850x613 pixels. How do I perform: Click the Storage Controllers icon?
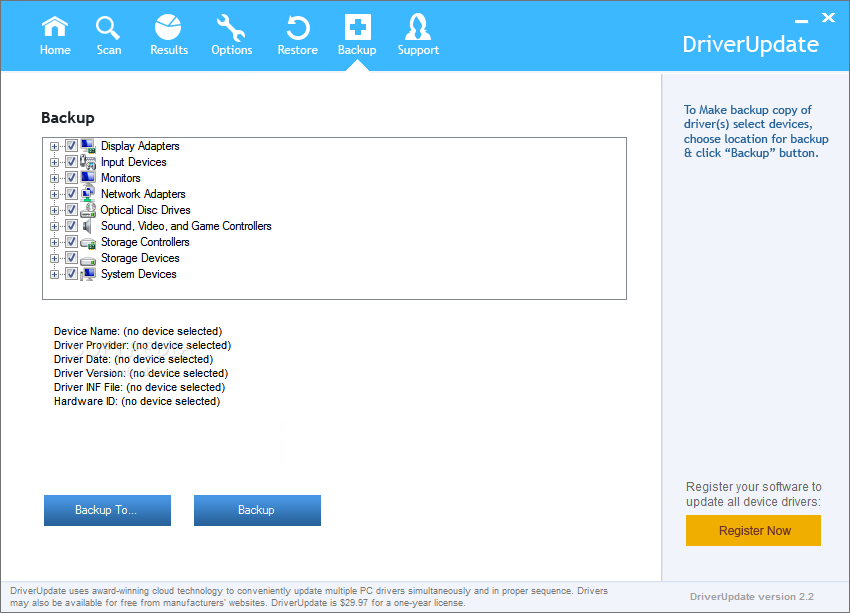[88, 243]
